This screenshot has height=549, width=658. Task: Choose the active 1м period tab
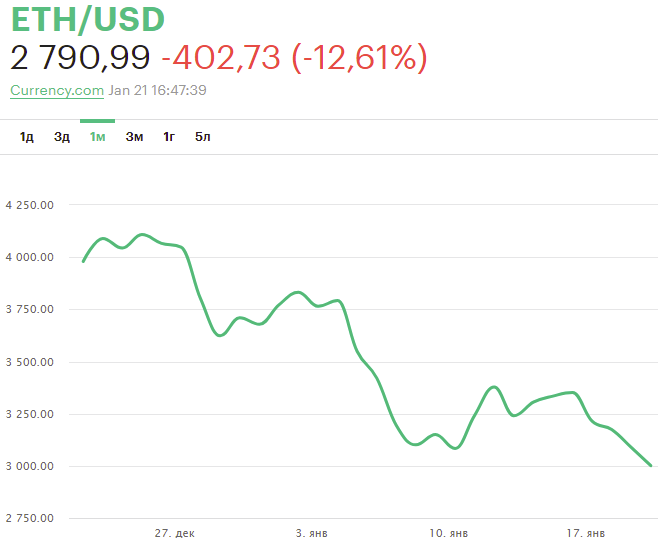pos(97,137)
